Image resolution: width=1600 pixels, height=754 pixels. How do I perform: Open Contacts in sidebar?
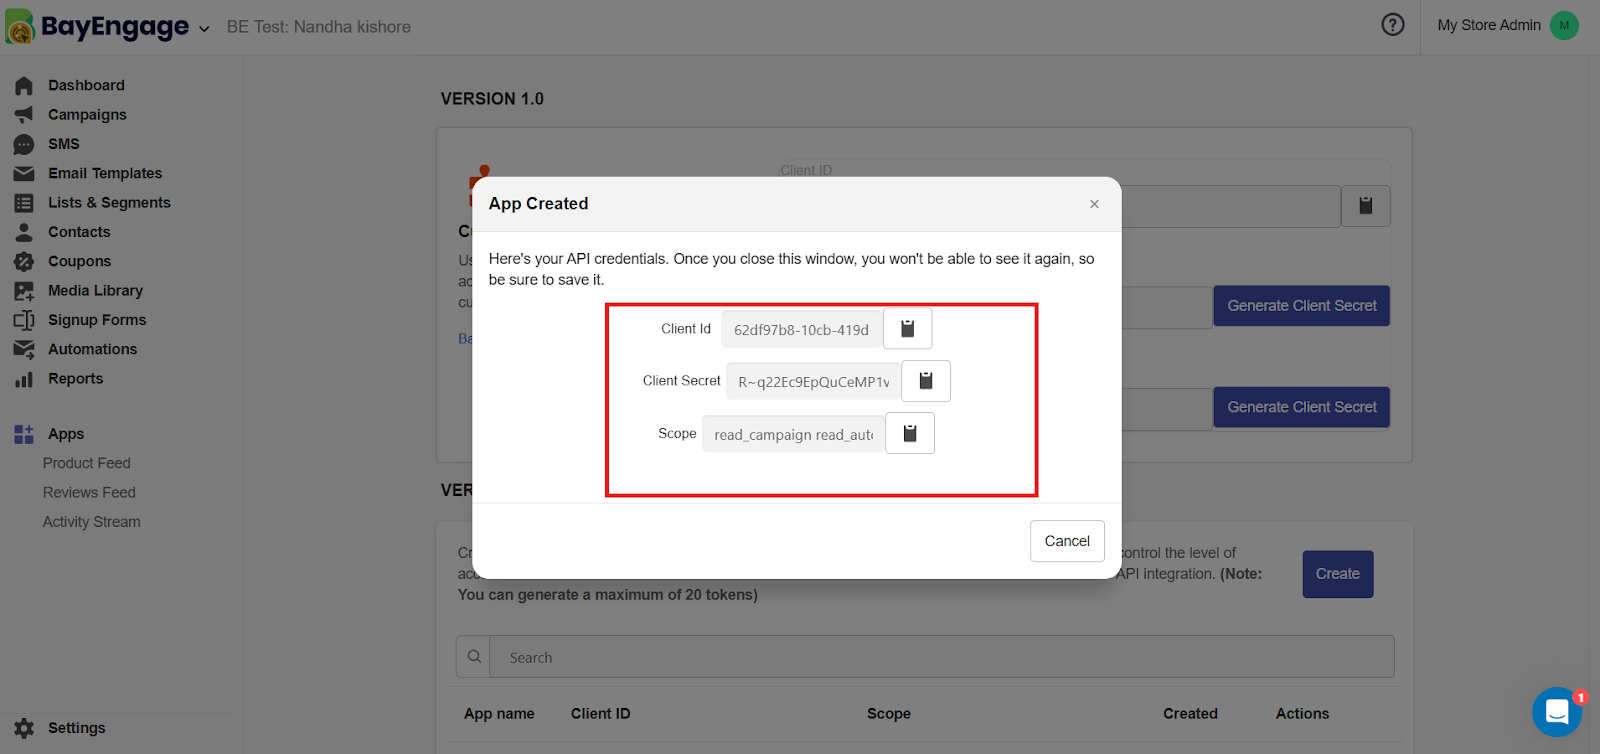(x=79, y=232)
